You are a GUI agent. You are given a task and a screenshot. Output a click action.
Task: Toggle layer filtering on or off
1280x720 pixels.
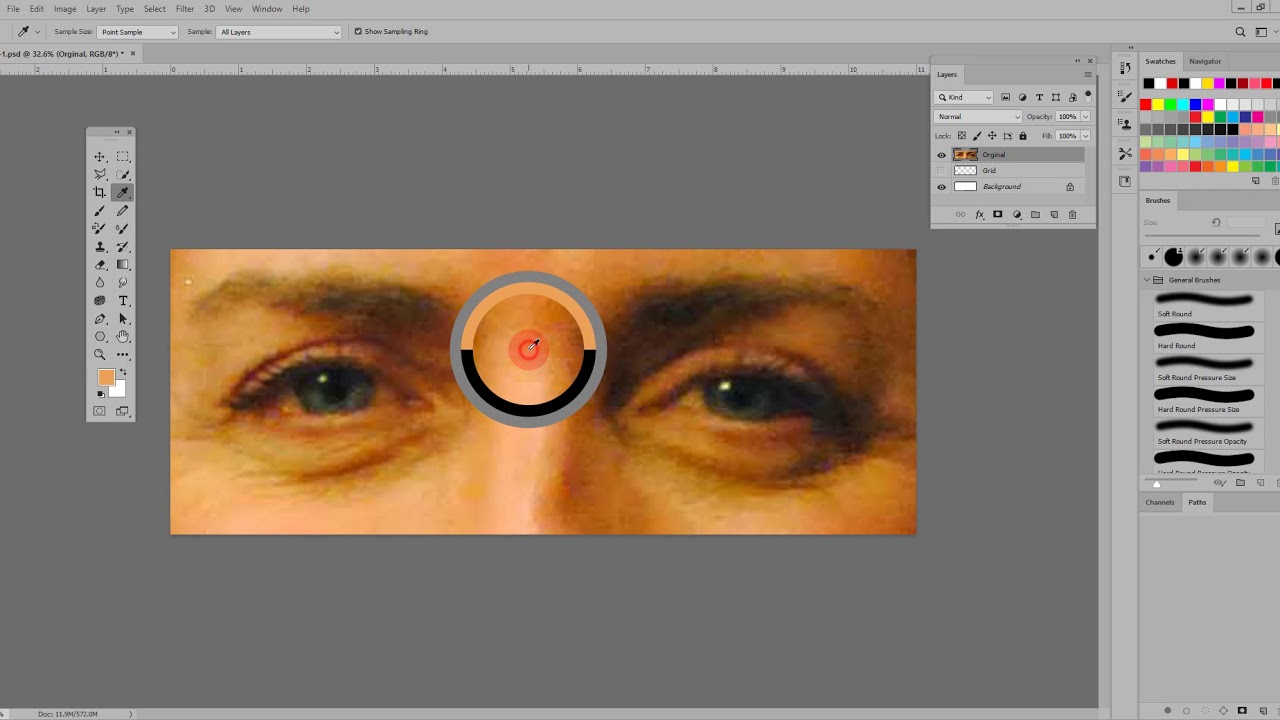coord(1088,96)
